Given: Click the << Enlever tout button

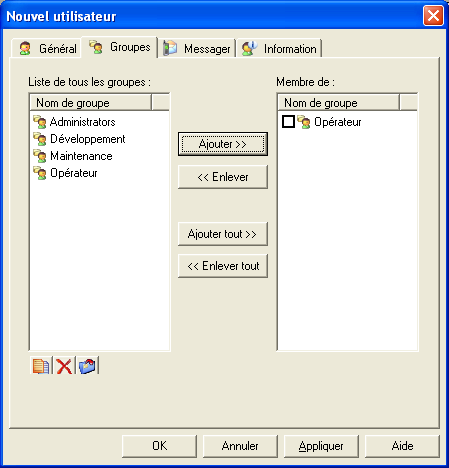Looking at the screenshot, I should pyautogui.click(x=223, y=266).
